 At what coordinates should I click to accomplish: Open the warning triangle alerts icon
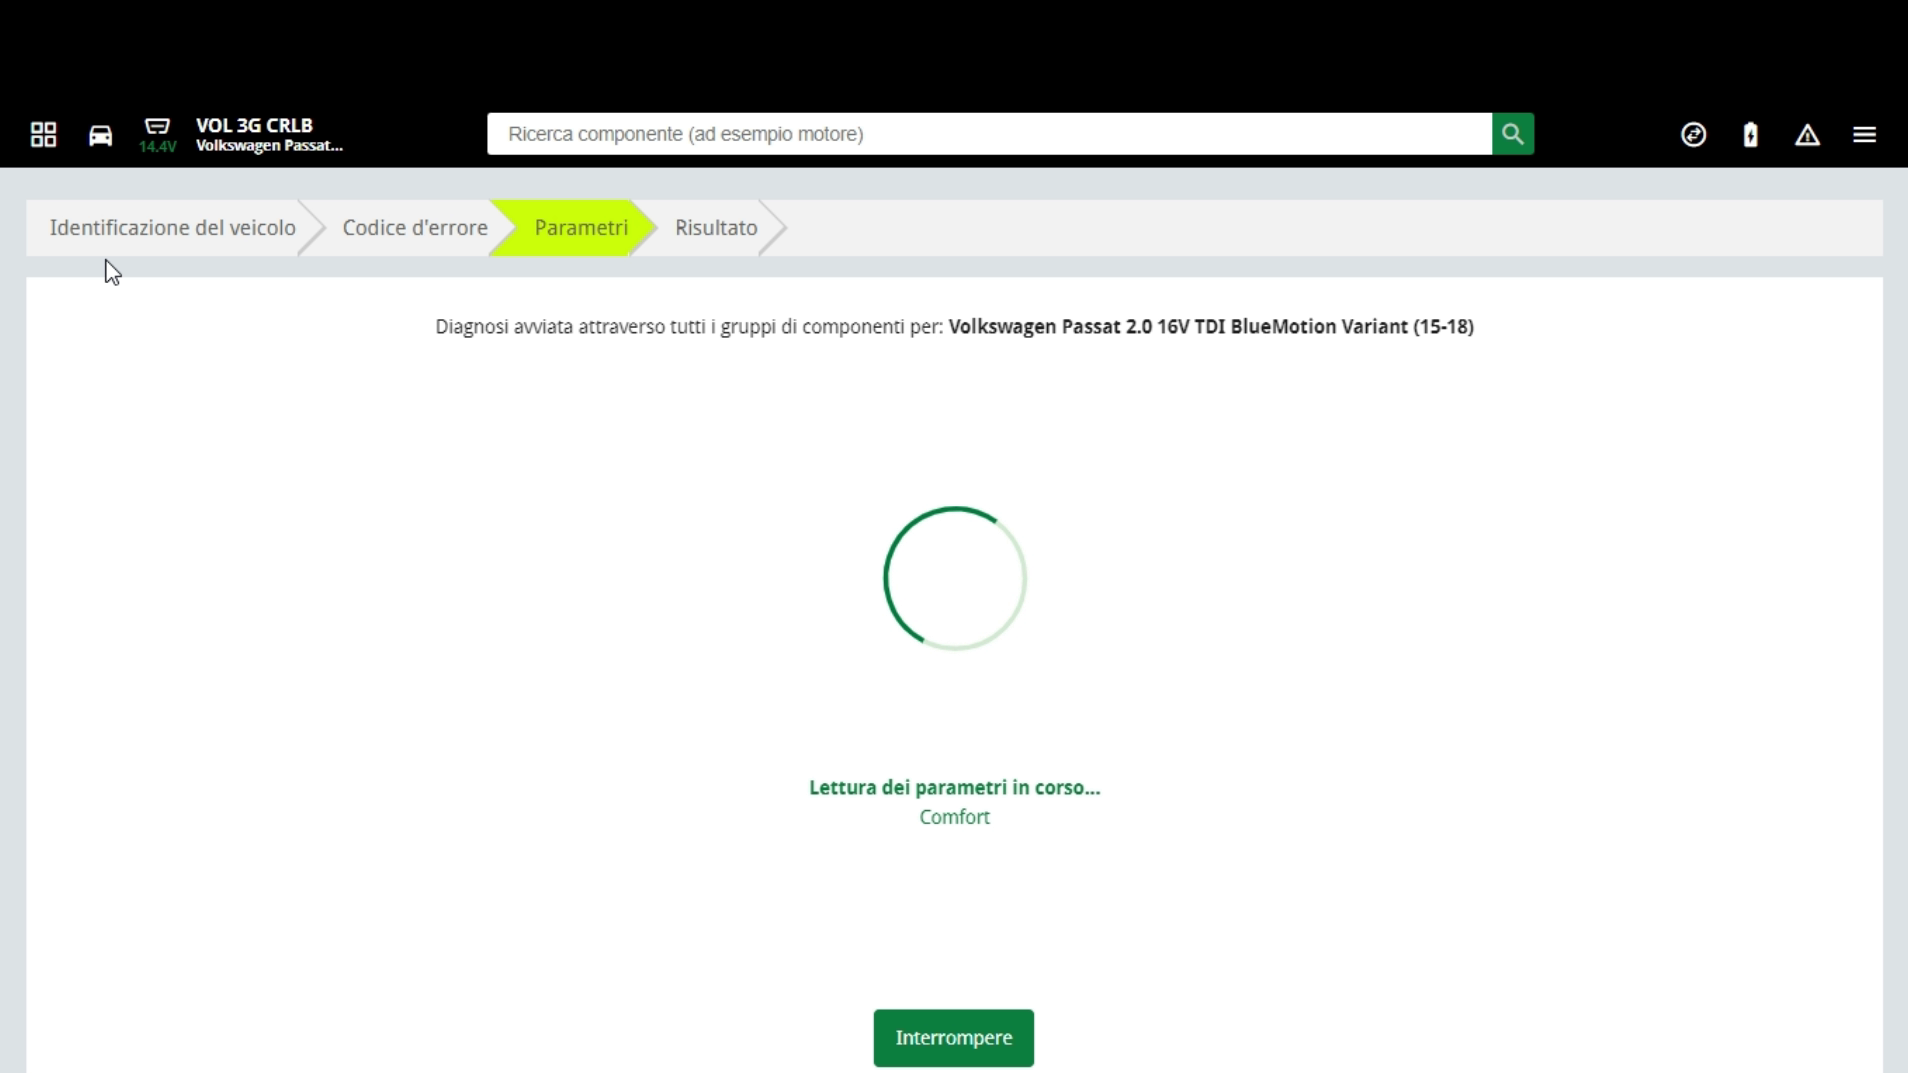(1807, 135)
